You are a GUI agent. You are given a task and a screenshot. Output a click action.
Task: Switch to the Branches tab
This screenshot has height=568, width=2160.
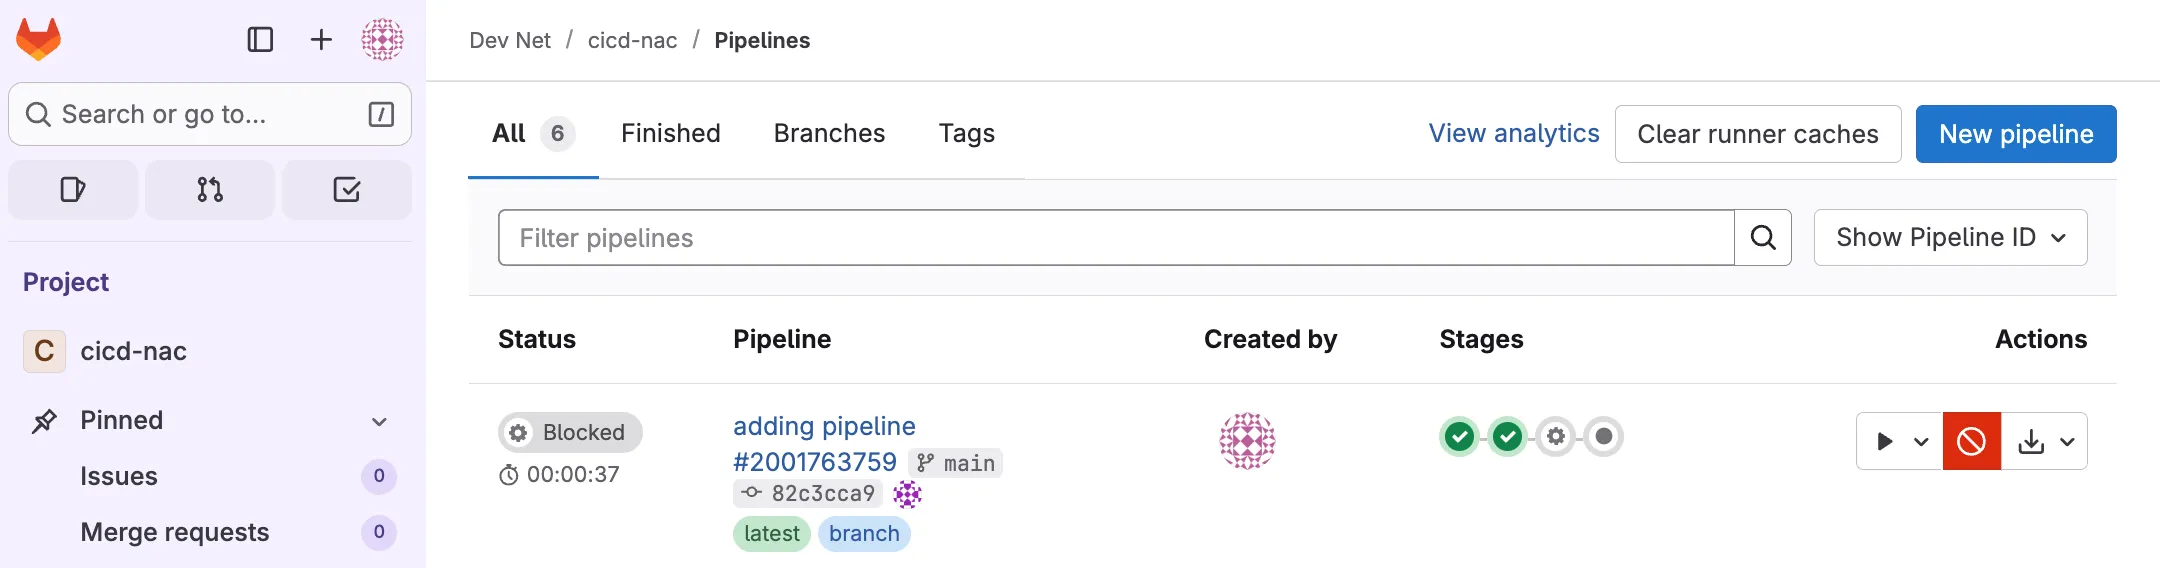(x=829, y=133)
